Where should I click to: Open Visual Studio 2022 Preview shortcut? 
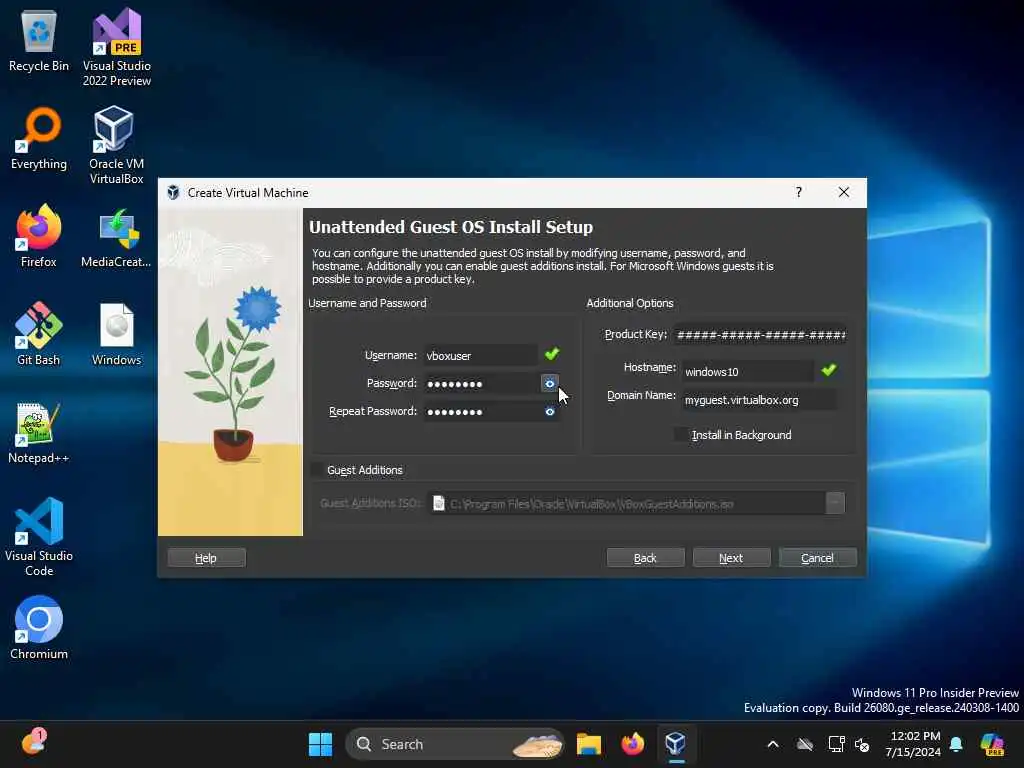[116, 47]
